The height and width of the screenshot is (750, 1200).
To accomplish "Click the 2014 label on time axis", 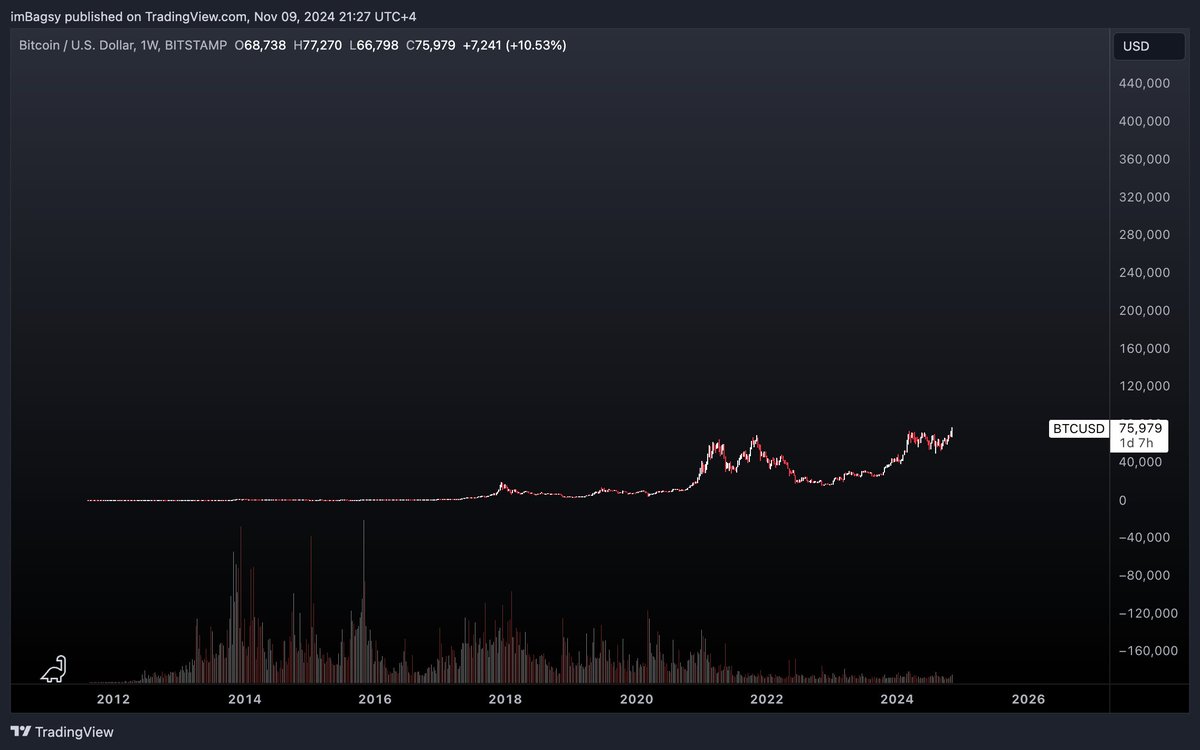I will (244, 699).
